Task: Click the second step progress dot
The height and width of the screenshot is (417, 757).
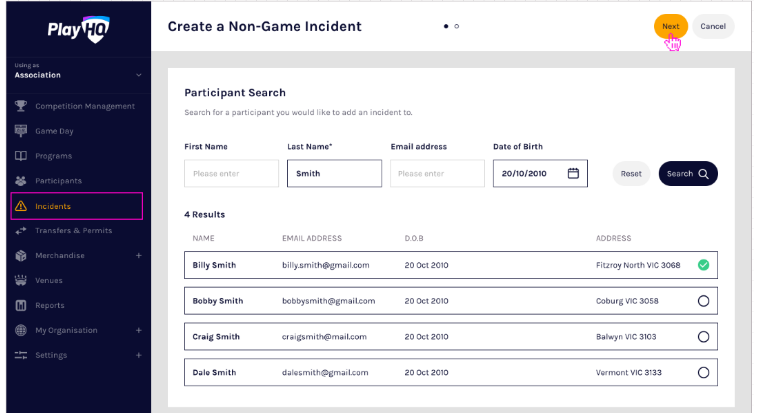Action: (x=457, y=26)
